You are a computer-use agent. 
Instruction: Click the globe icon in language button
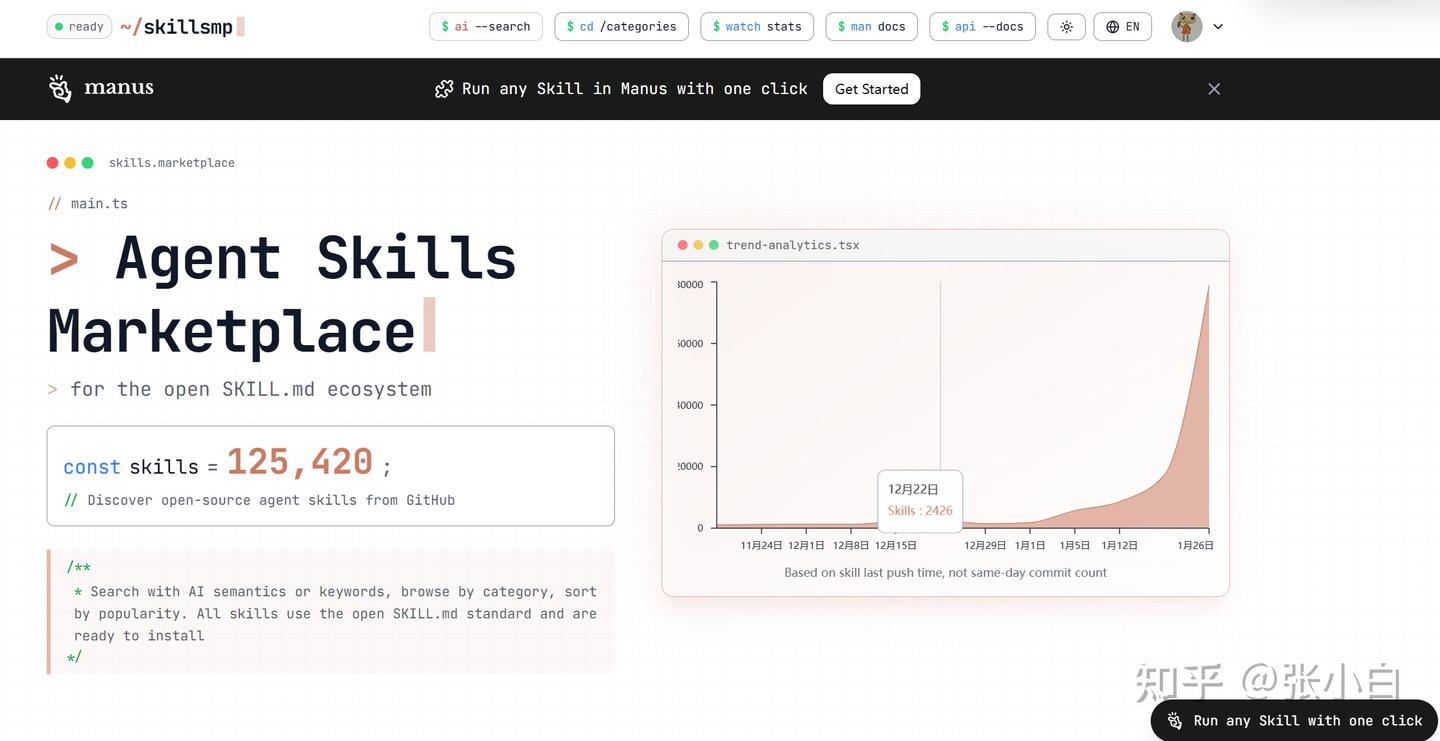tap(1113, 27)
